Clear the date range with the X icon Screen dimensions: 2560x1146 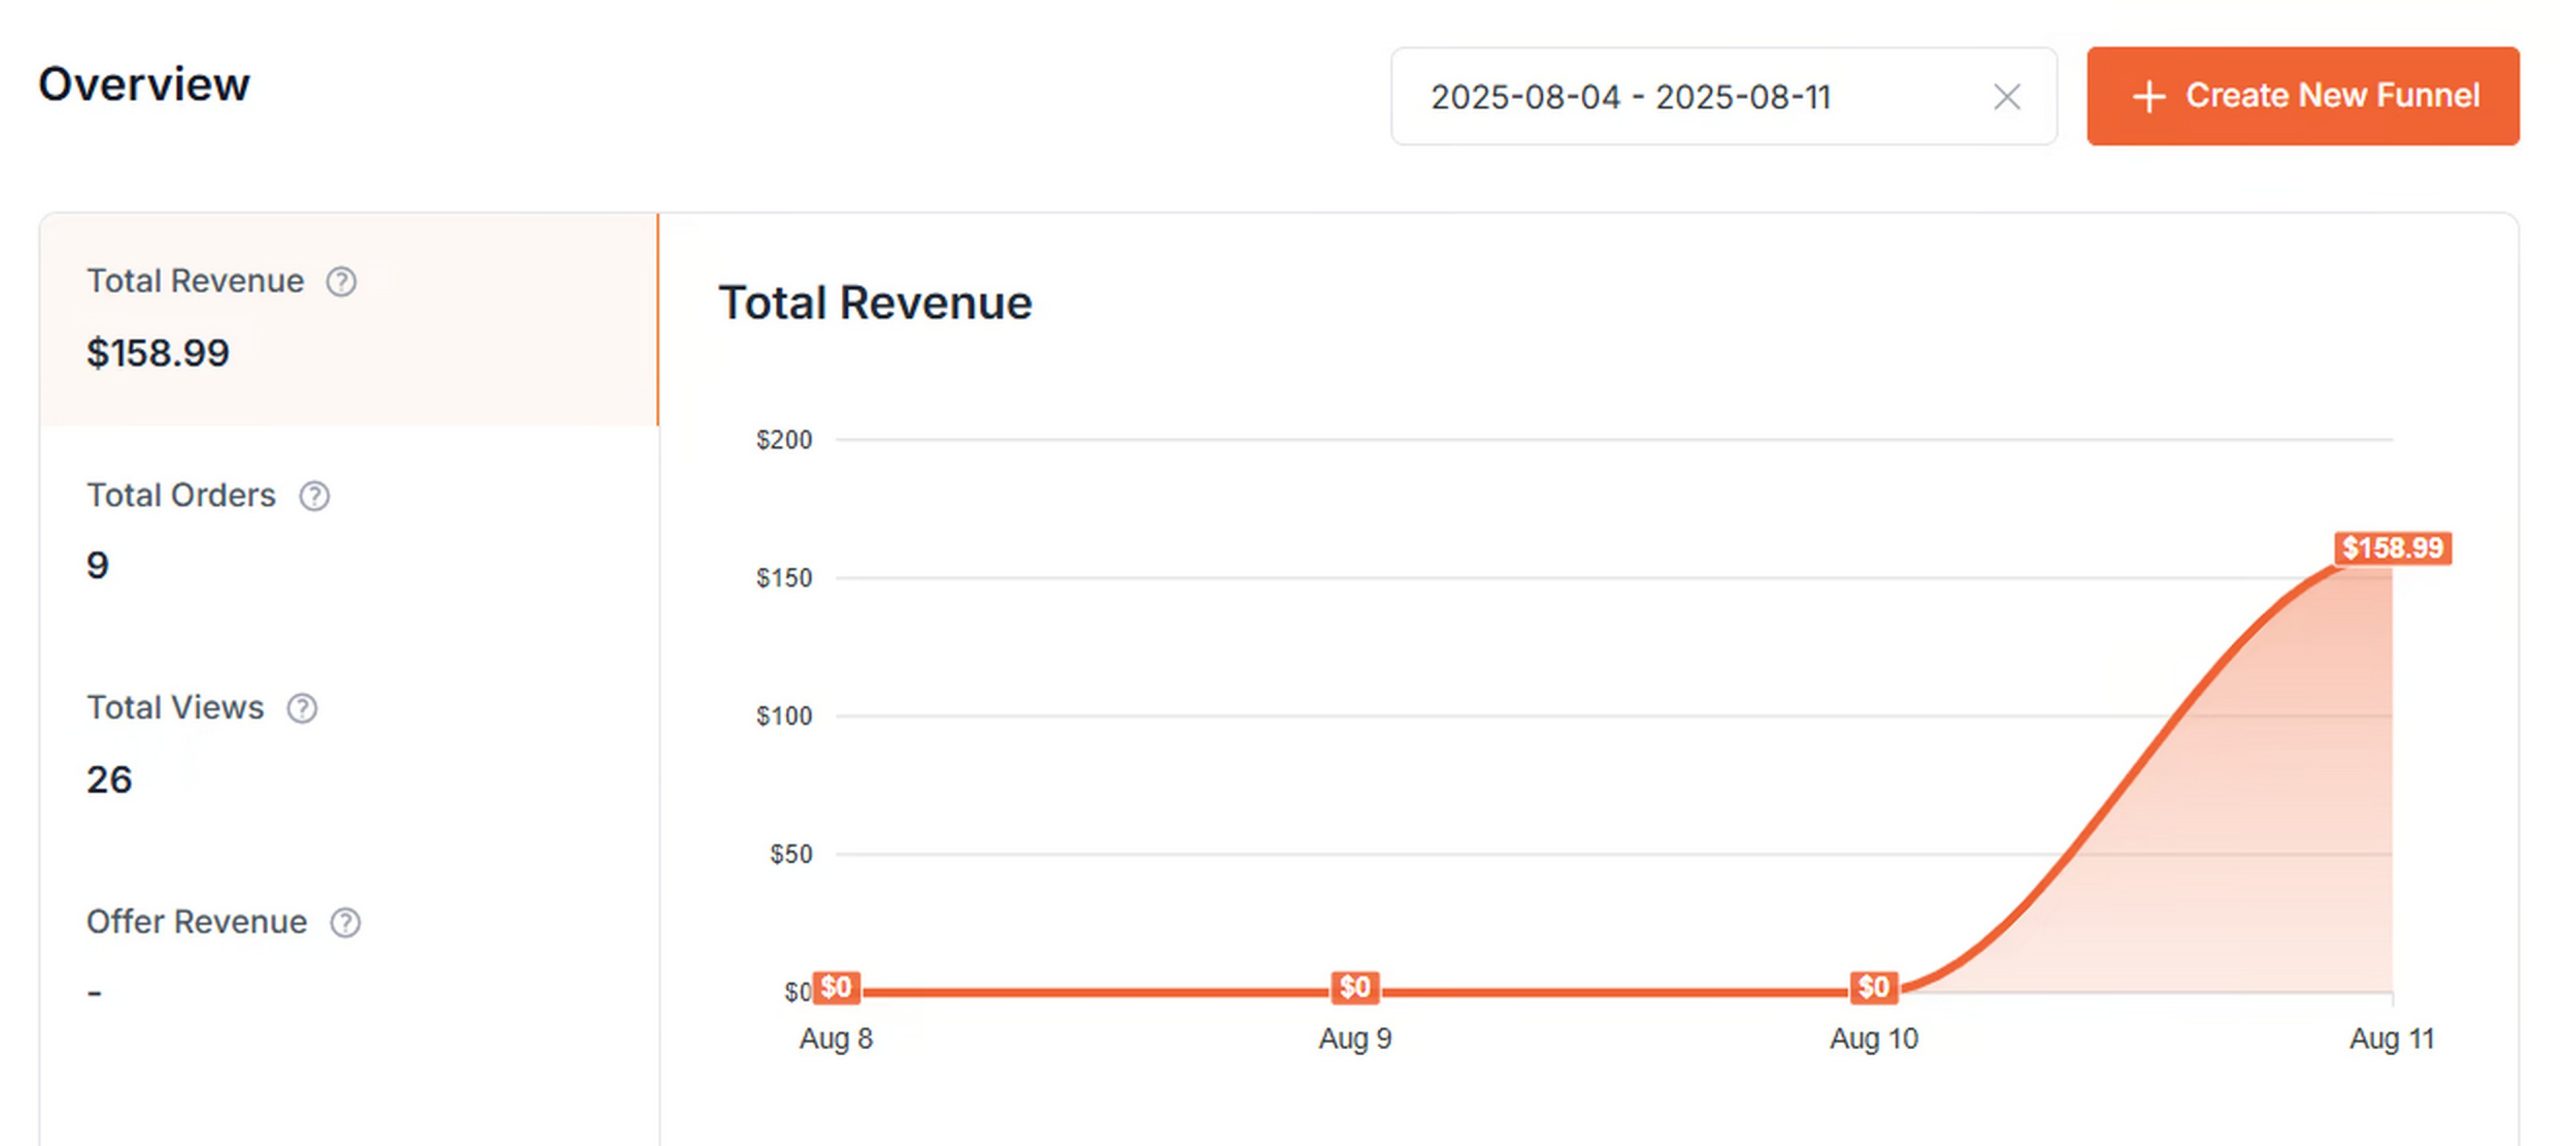(2007, 96)
